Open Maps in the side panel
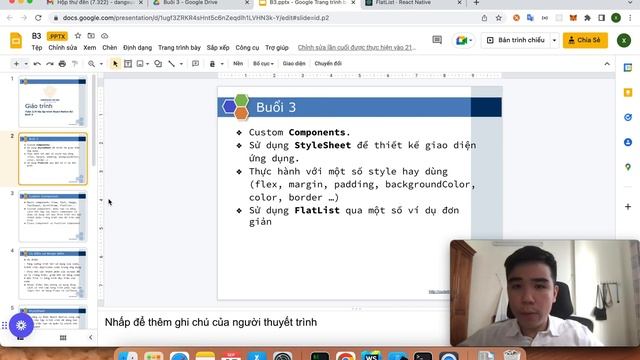Screen dimensions: 640x360 (x=628, y=167)
